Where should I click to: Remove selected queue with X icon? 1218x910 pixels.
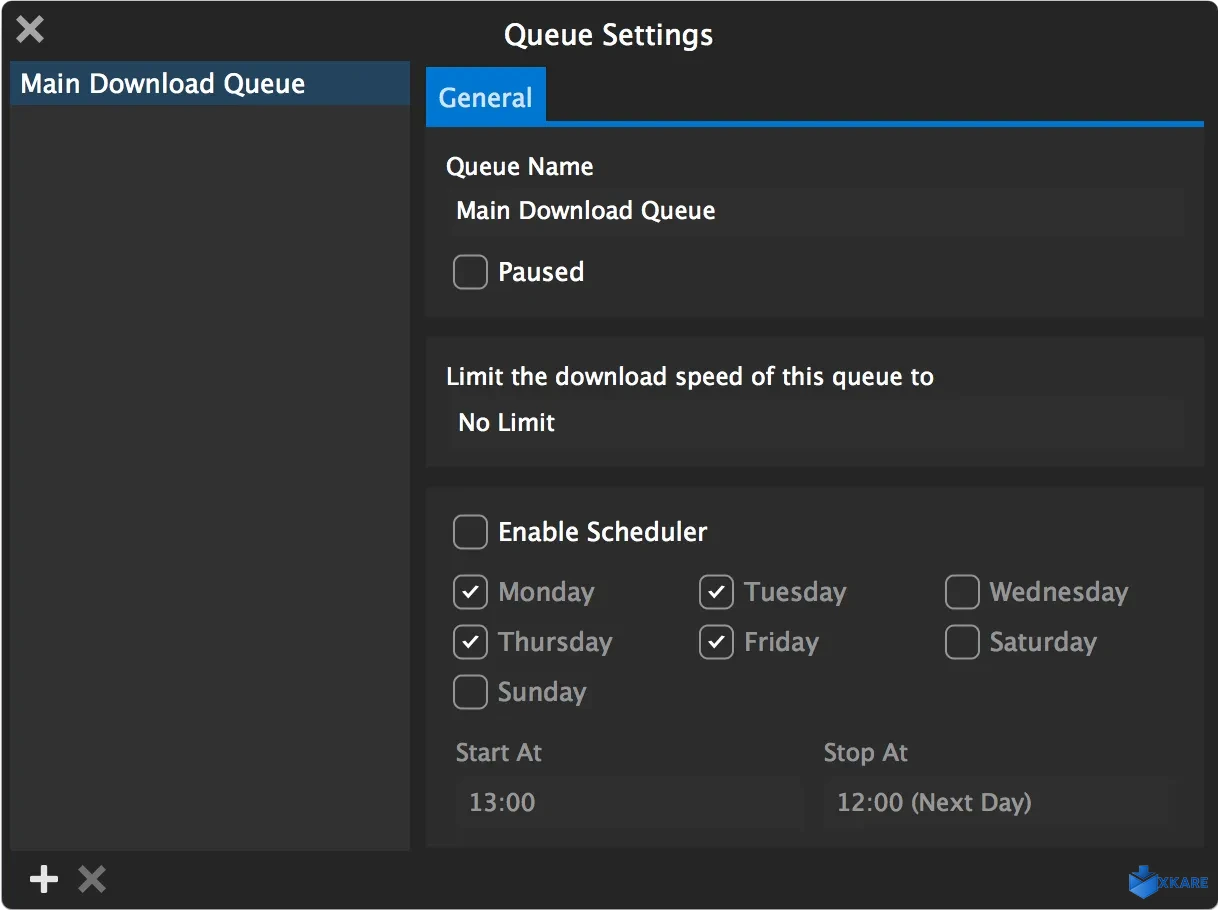pyautogui.click(x=92, y=880)
